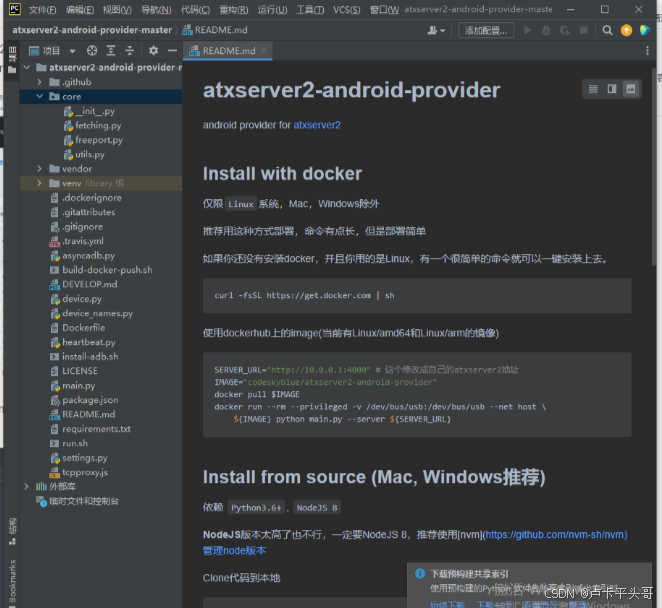Click project name in breadcrumb bar

point(92,30)
